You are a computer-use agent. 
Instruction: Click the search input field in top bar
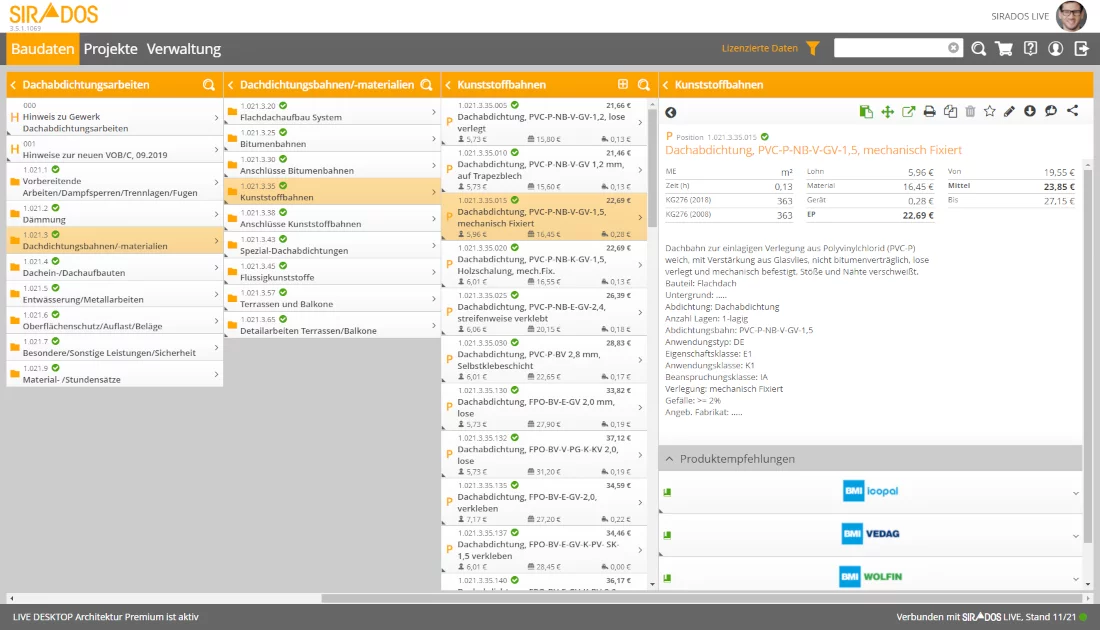click(x=890, y=48)
